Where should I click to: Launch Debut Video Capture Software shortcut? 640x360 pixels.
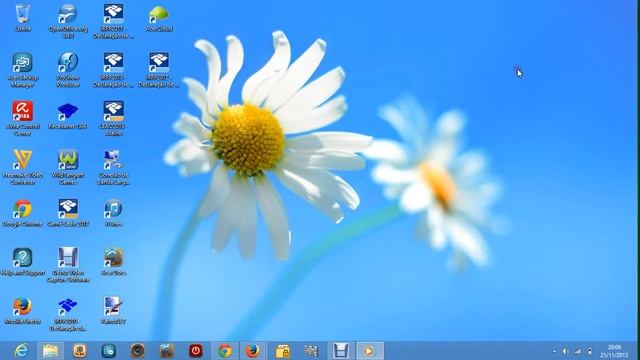click(x=68, y=265)
